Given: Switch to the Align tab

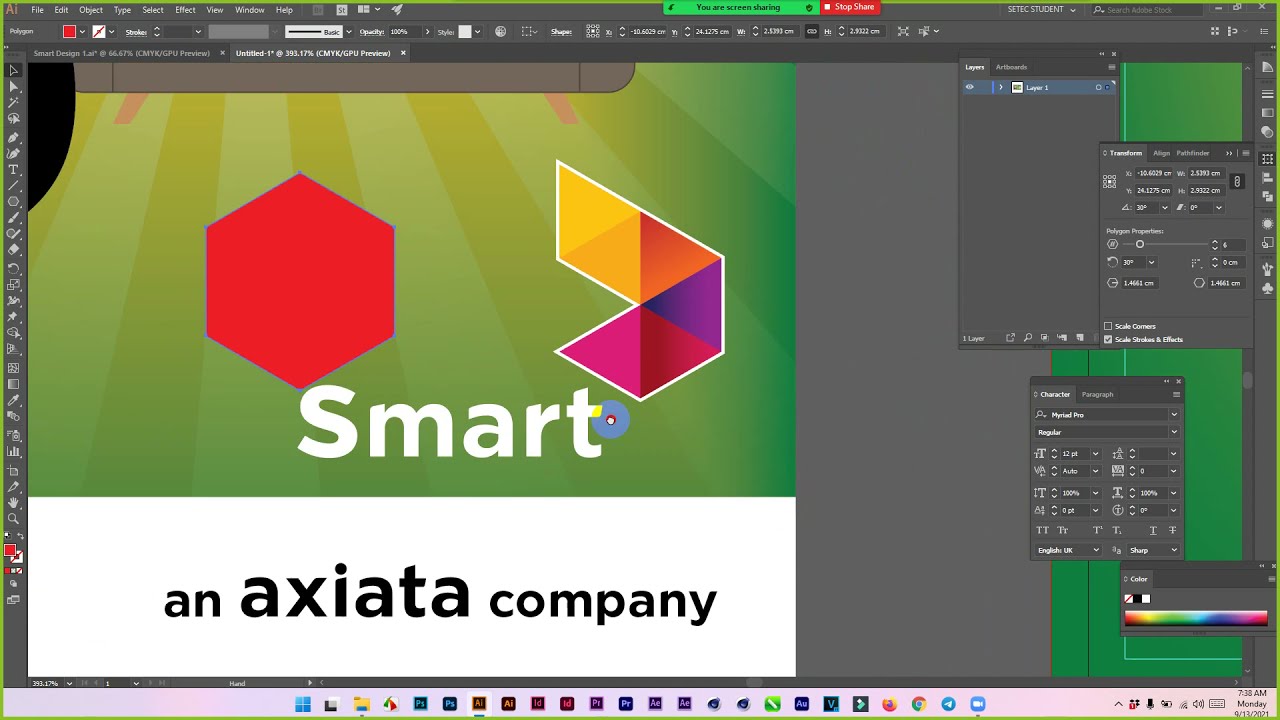Looking at the screenshot, I should [x=1161, y=153].
